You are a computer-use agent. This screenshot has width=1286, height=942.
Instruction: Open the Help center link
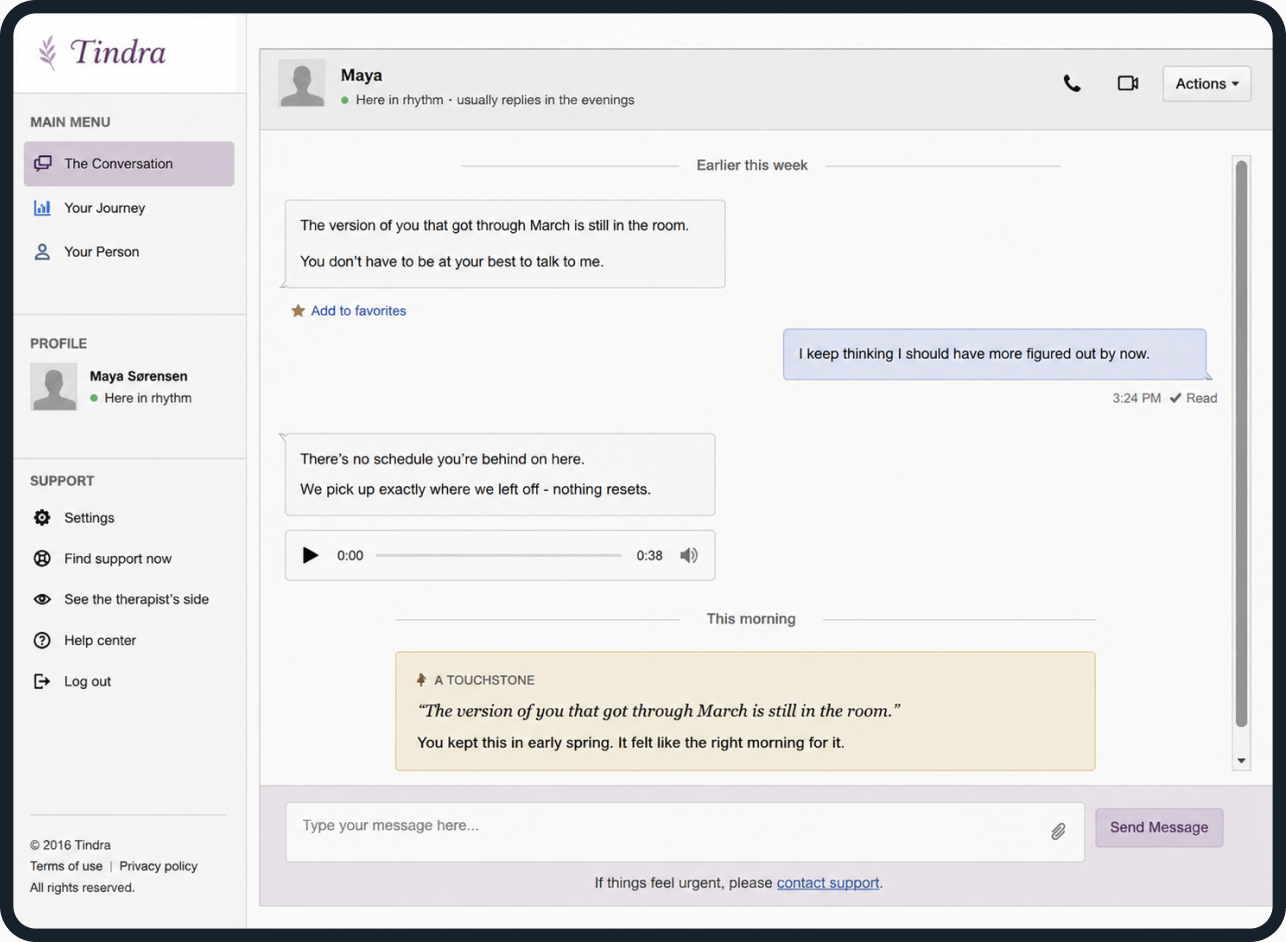pos(100,641)
